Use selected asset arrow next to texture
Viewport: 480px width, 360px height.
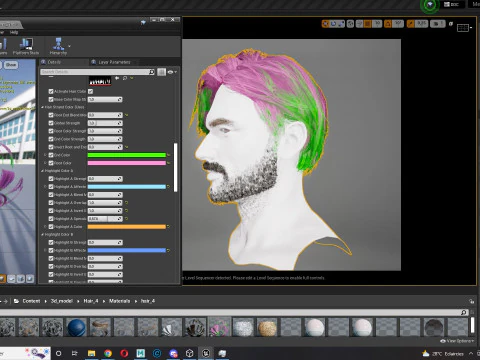coord(117,78)
